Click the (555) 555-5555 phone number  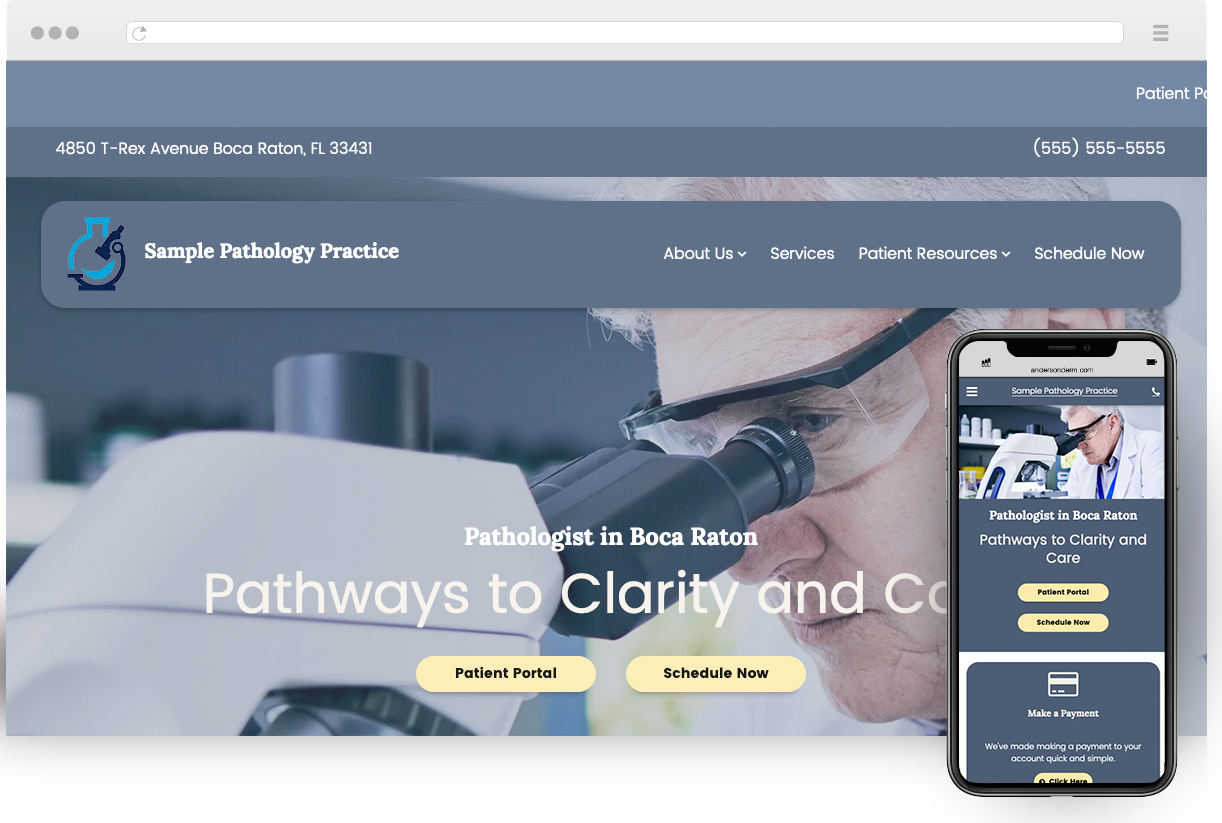tap(1099, 148)
